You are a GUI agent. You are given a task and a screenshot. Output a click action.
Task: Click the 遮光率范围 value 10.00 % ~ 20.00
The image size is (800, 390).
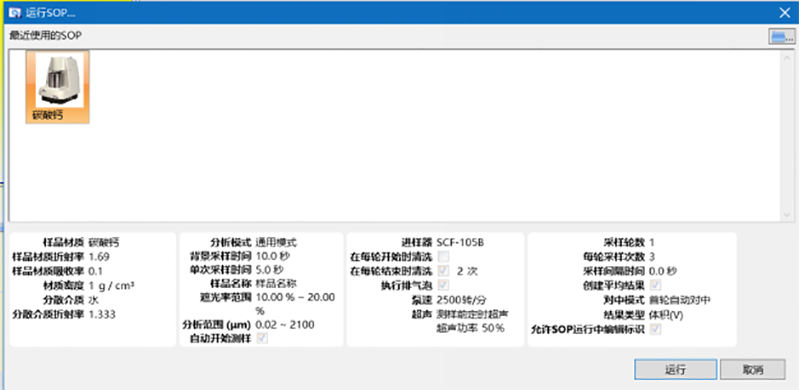[295, 297]
